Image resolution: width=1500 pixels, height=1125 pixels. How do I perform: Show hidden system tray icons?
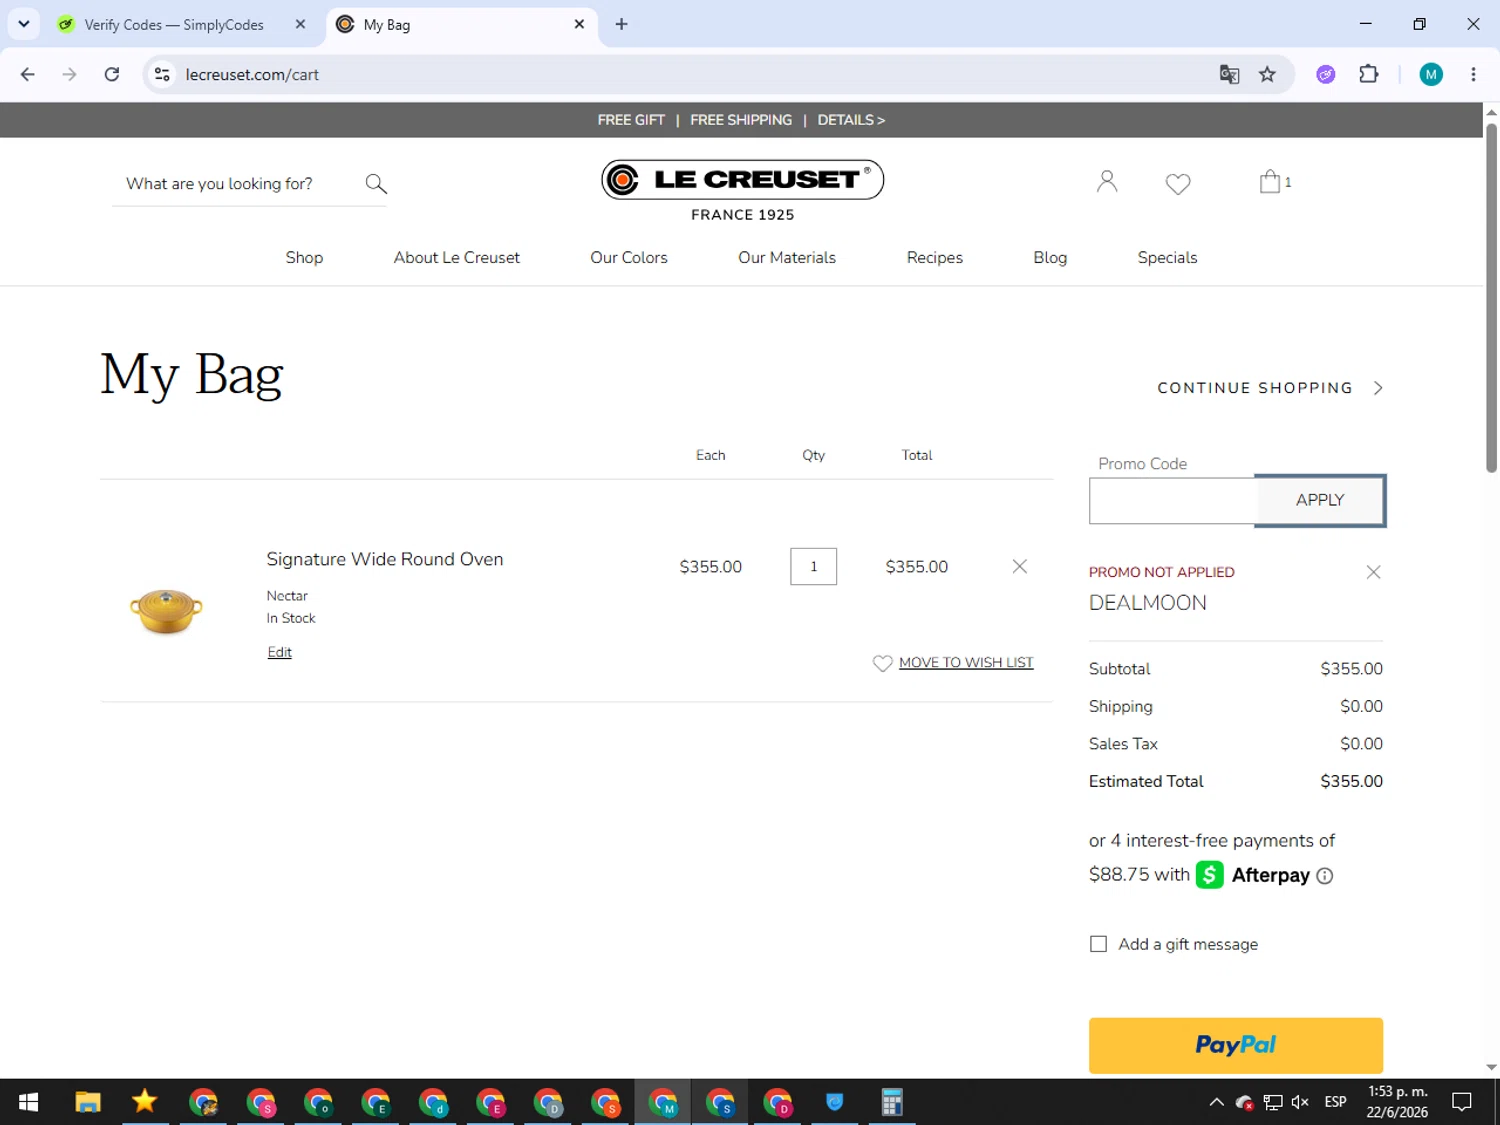(1216, 1102)
